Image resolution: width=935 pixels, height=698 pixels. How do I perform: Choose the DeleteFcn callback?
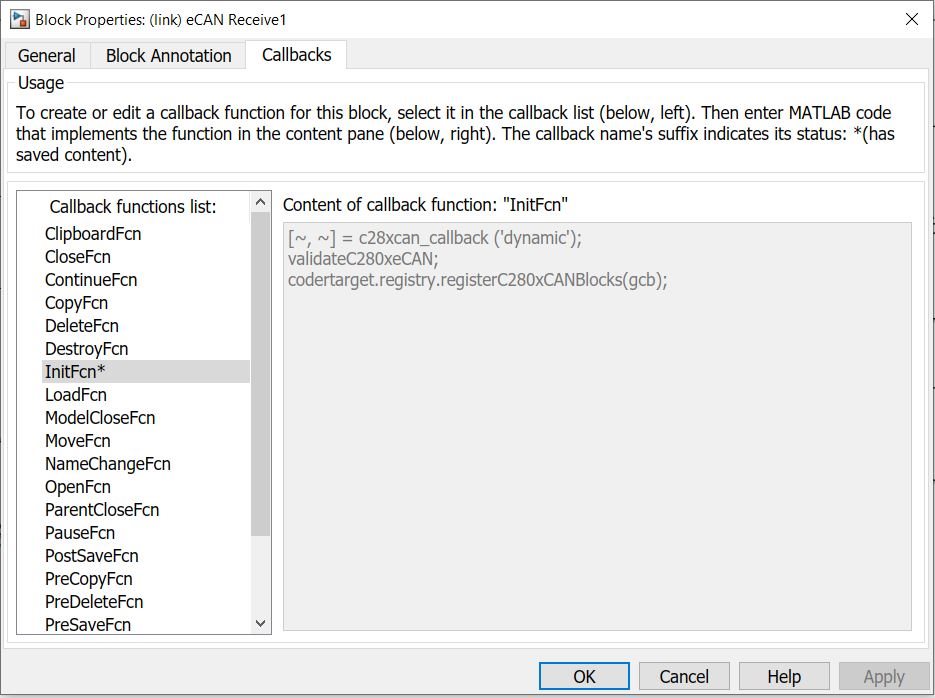80,325
